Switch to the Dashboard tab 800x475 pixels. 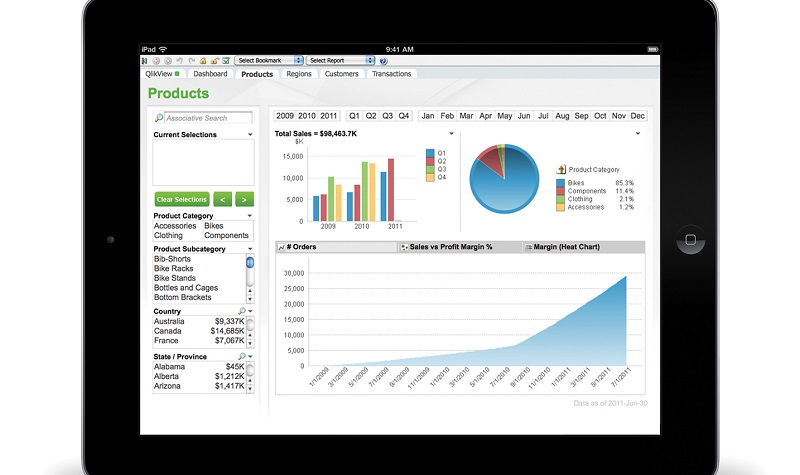(210, 74)
